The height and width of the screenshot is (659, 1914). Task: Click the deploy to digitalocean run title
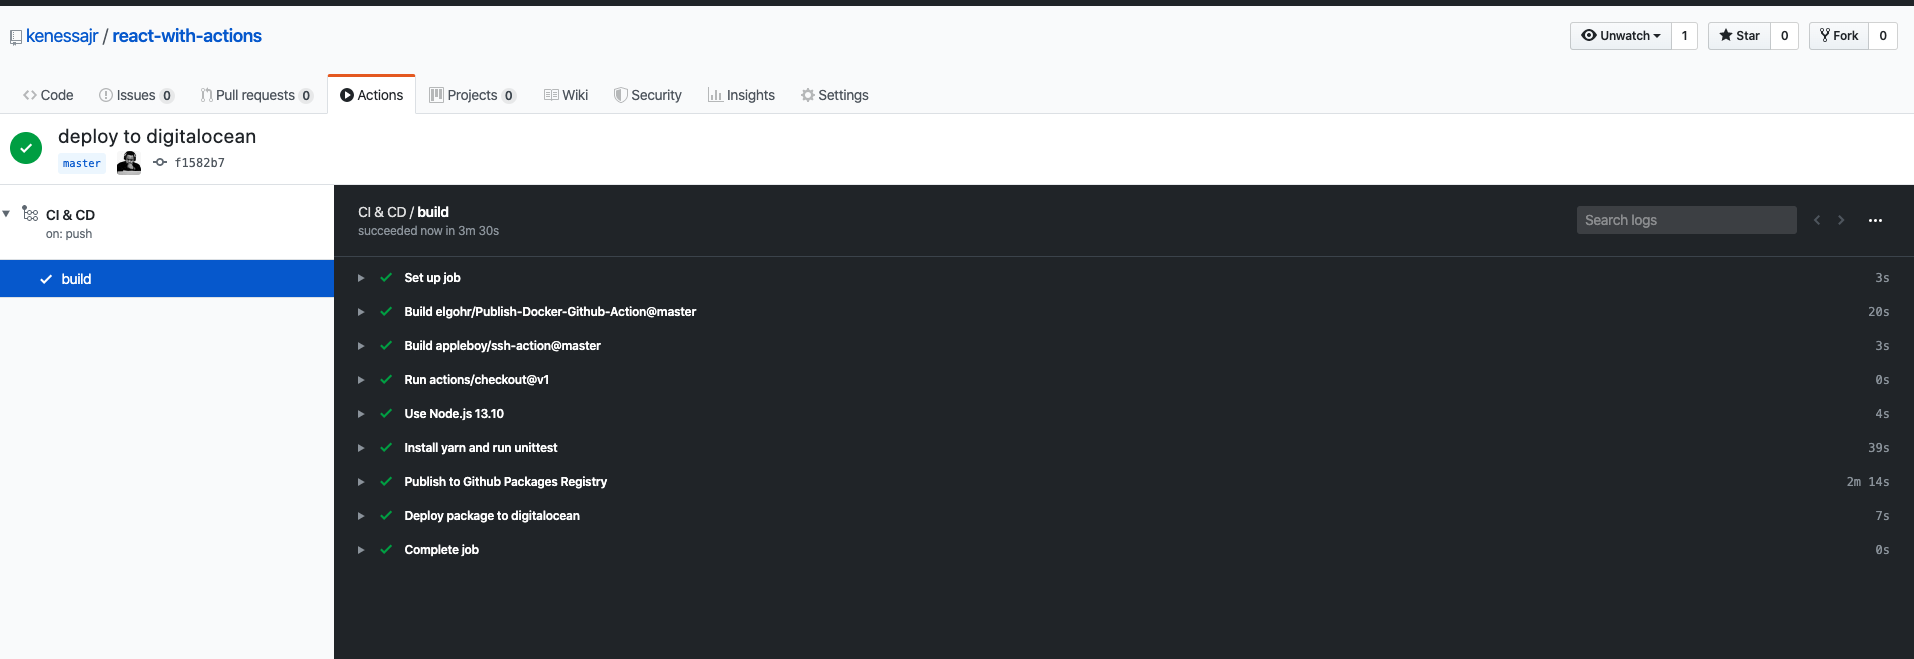point(157,136)
